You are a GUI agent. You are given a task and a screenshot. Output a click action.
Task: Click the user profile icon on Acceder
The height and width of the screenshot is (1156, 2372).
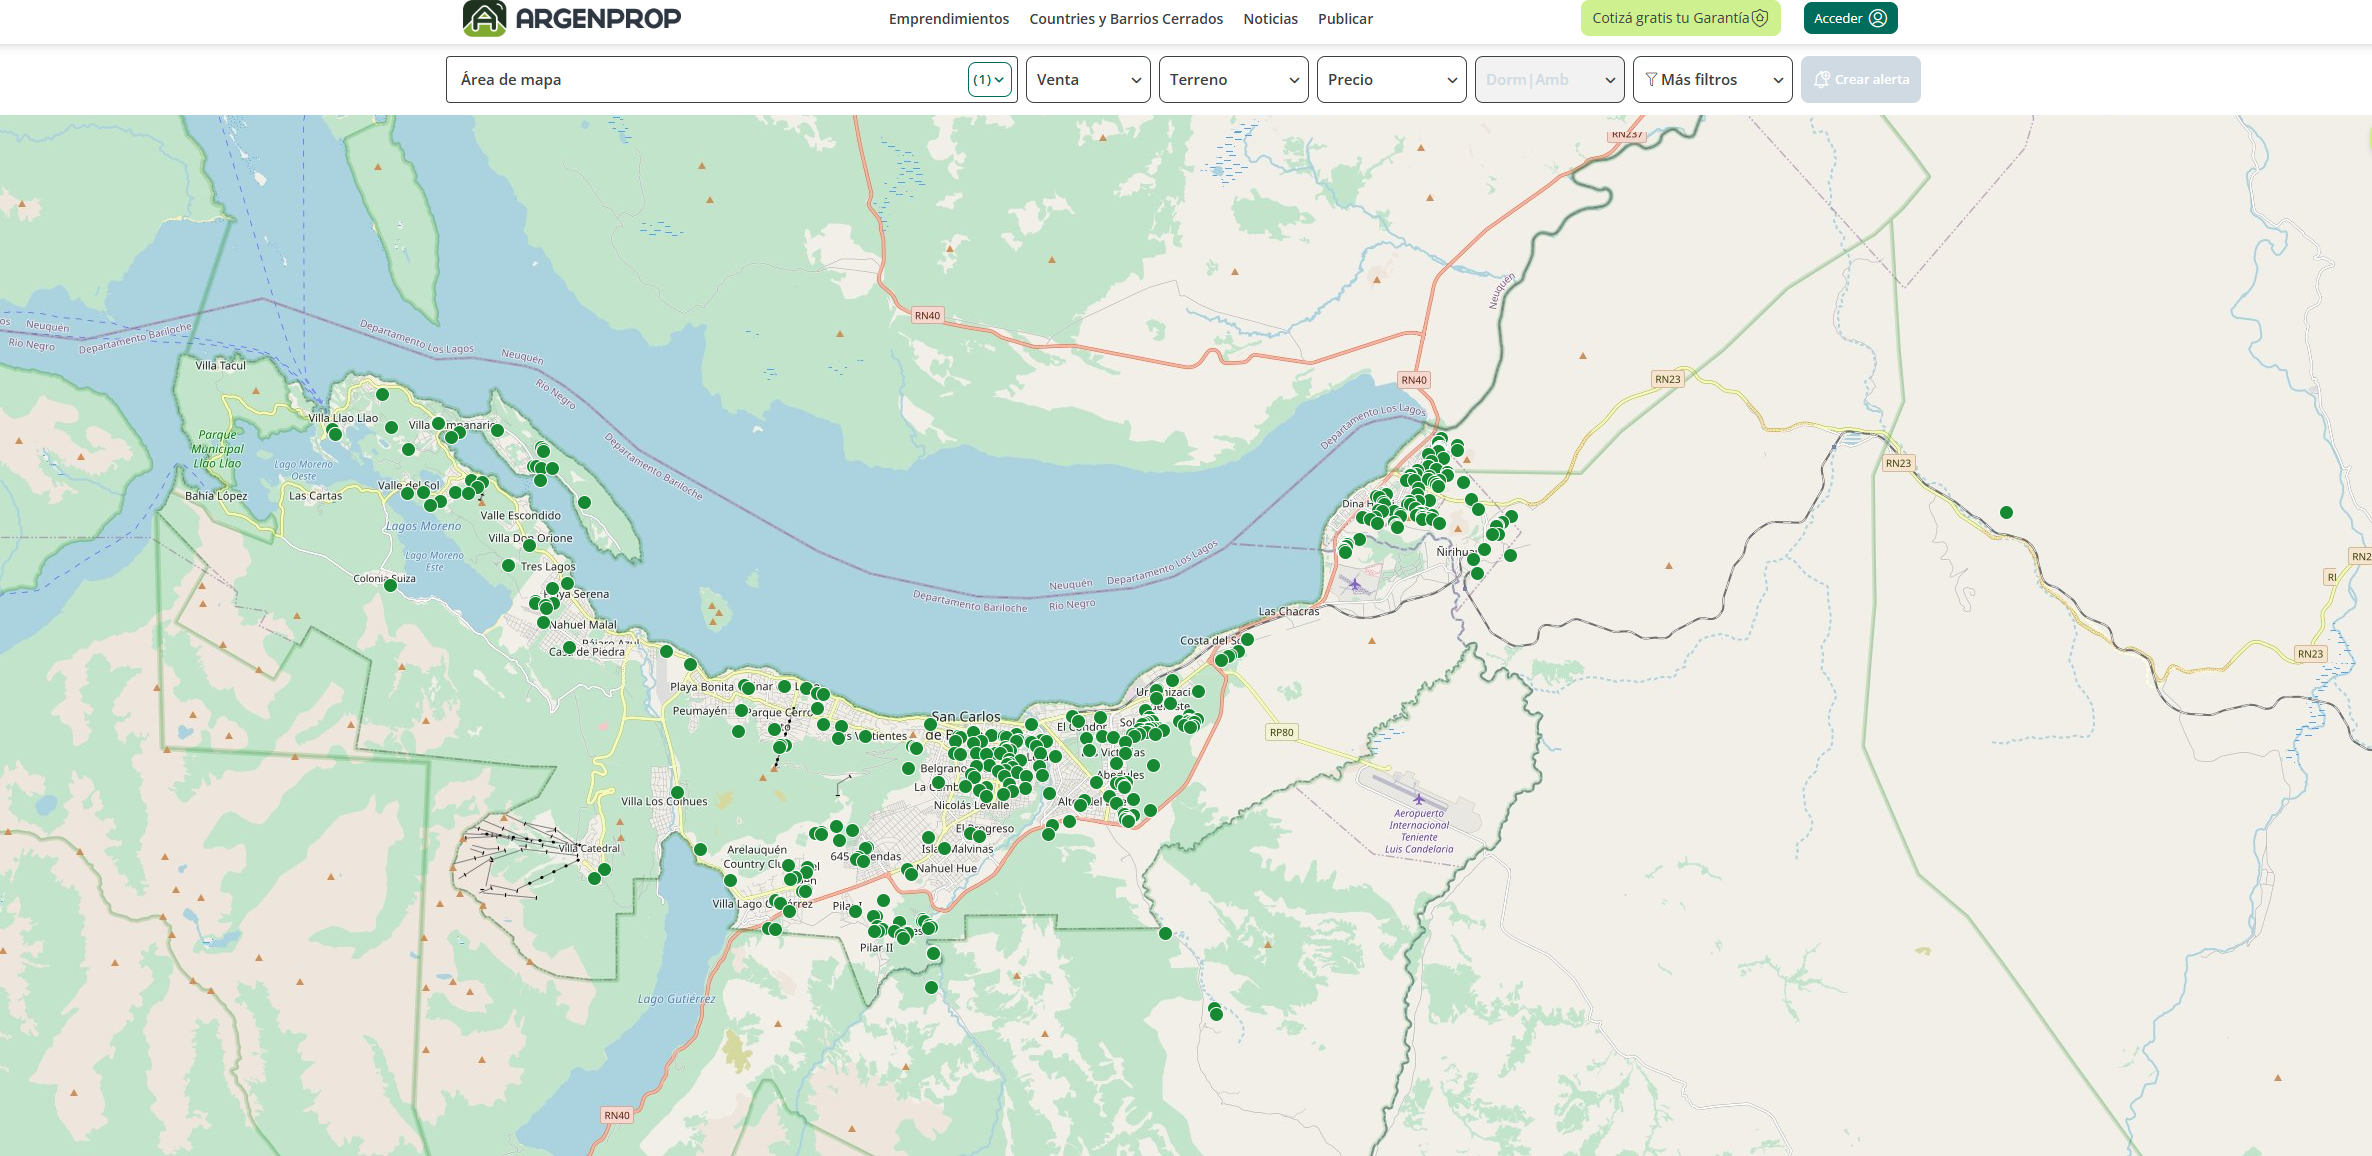point(1878,18)
